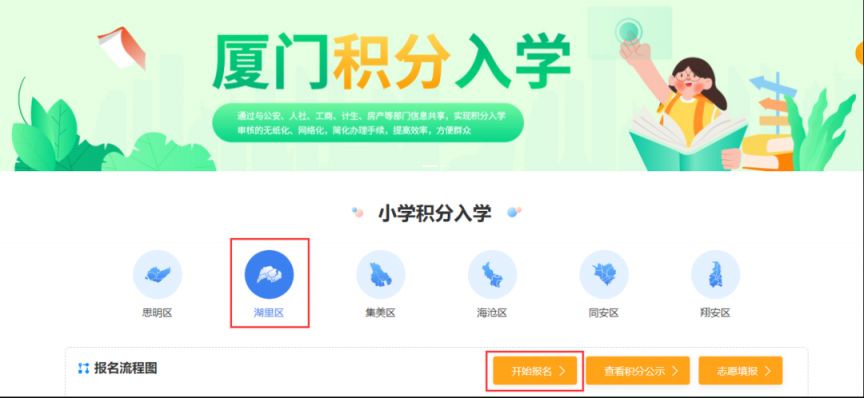This screenshot has height=398, width=864.
Task: Choose the 集美区 district map icon
Action: (380, 275)
